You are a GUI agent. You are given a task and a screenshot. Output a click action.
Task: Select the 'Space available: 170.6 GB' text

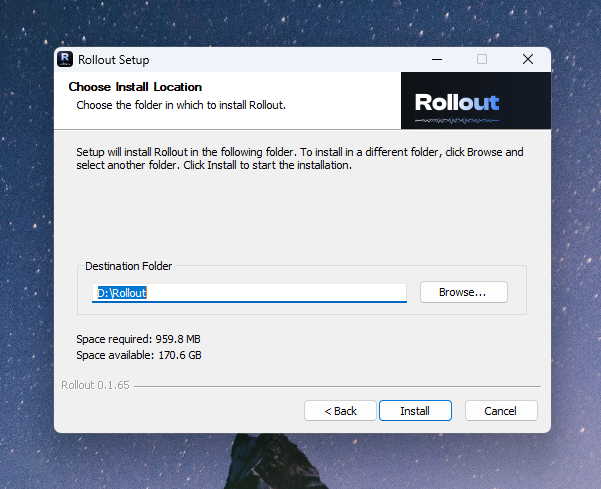click(139, 355)
